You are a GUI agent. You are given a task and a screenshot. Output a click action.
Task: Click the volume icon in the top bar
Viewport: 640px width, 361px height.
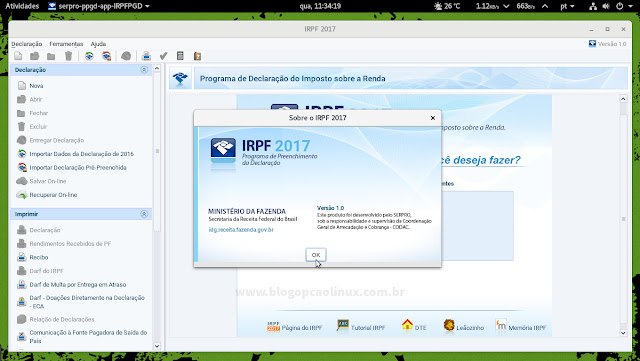[607, 6]
